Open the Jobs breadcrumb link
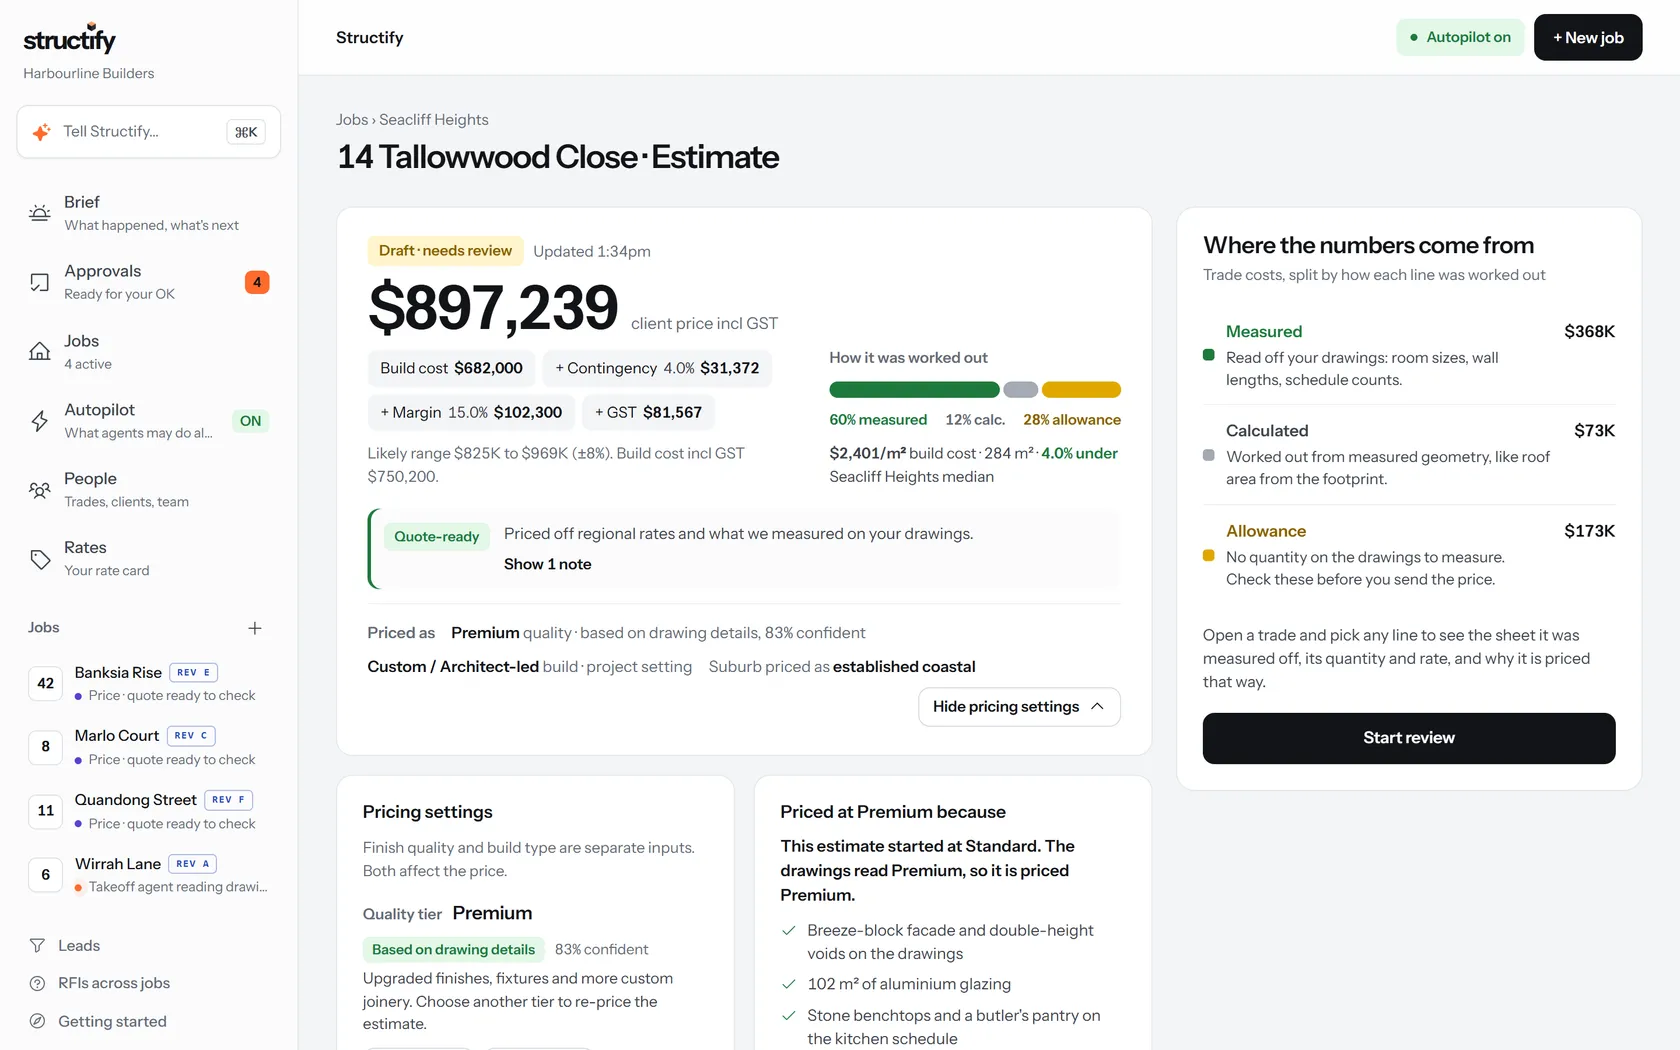Viewport: 1680px width, 1050px height. (x=352, y=120)
